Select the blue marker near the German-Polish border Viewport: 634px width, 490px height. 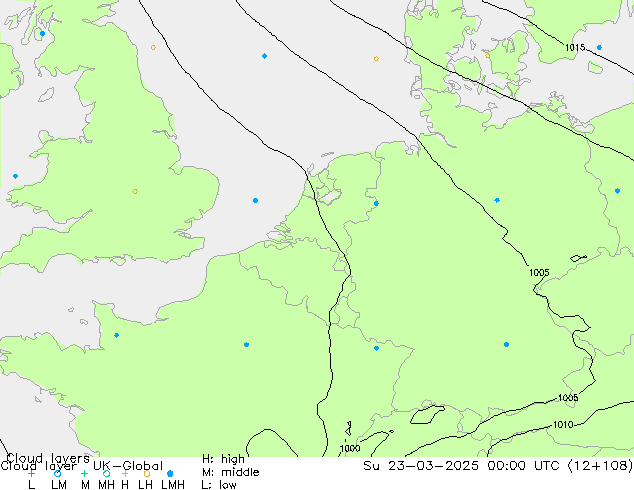pyautogui.click(x=617, y=191)
